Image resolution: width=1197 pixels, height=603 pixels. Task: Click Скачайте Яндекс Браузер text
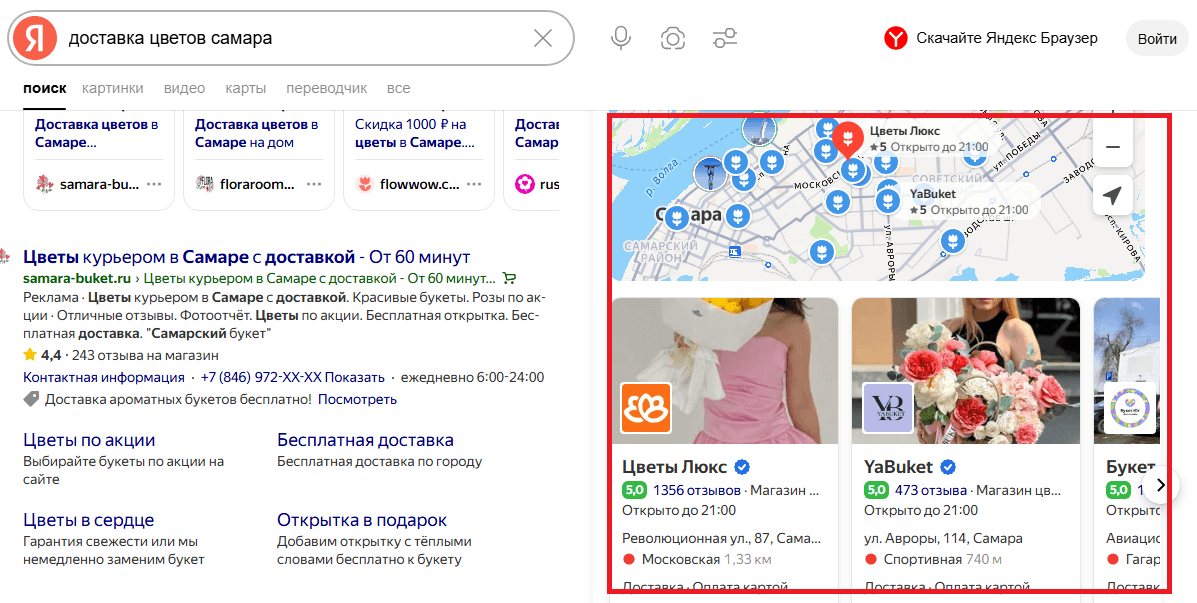(1007, 38)
